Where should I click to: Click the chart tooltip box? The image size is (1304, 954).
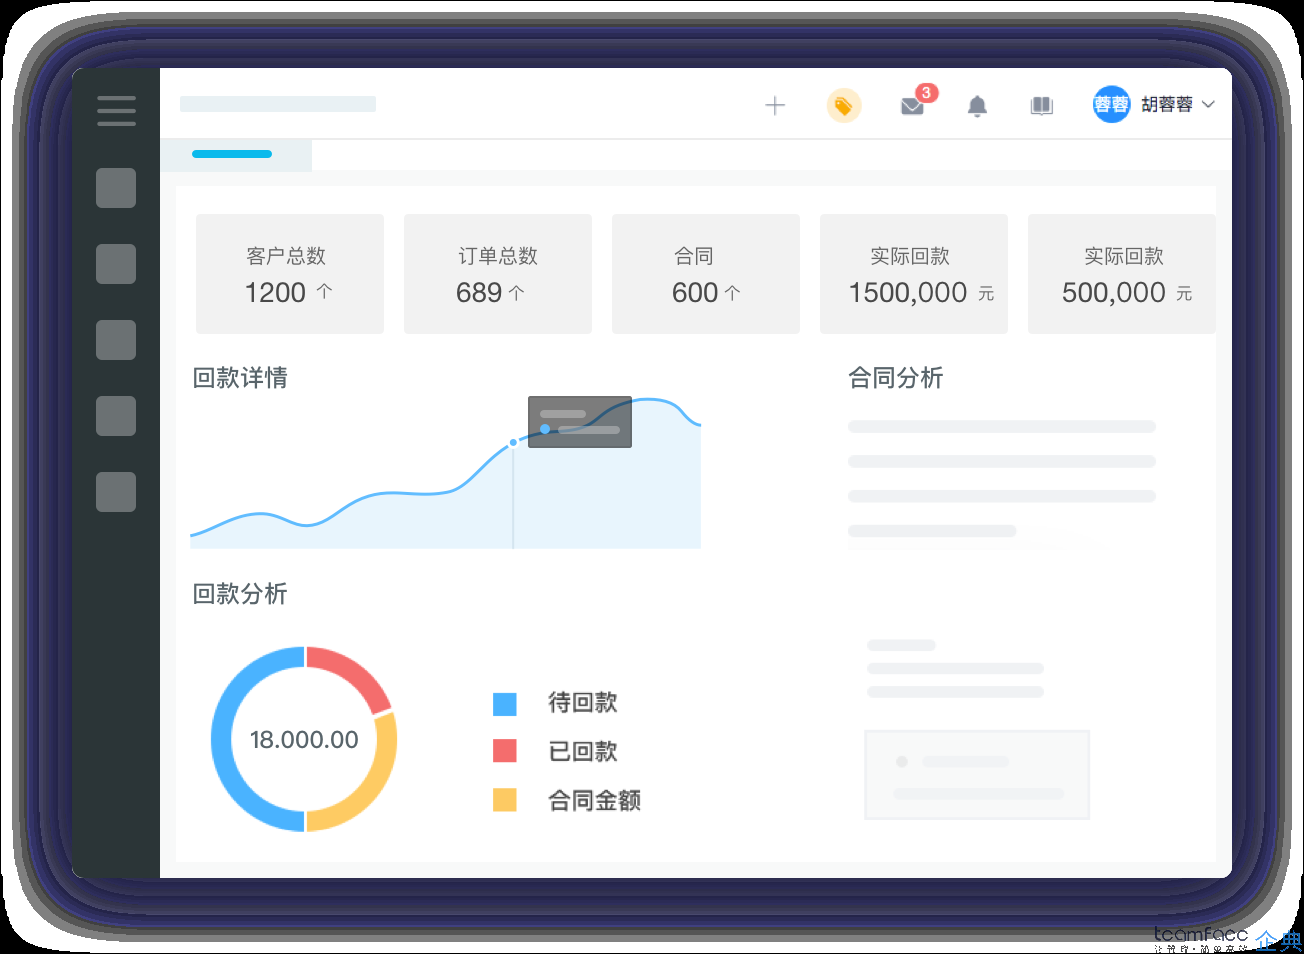coord(580,422)
